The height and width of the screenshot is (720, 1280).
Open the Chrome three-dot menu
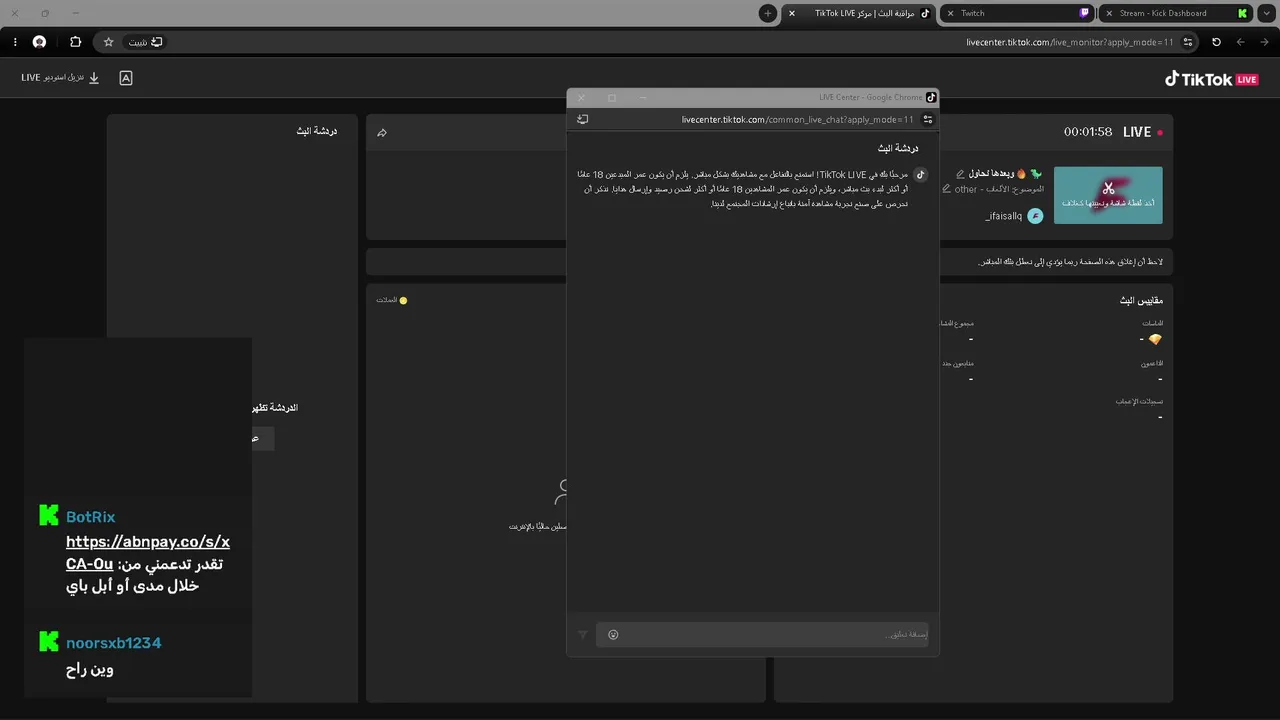point(15,42)
